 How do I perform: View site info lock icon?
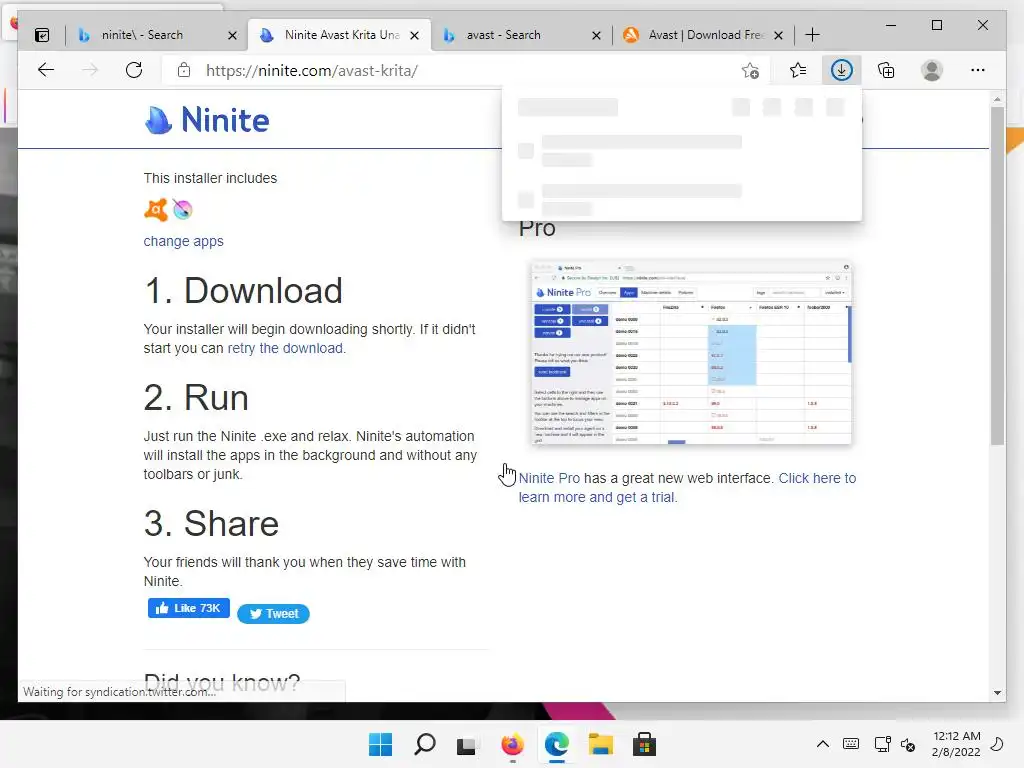point(184,70)
